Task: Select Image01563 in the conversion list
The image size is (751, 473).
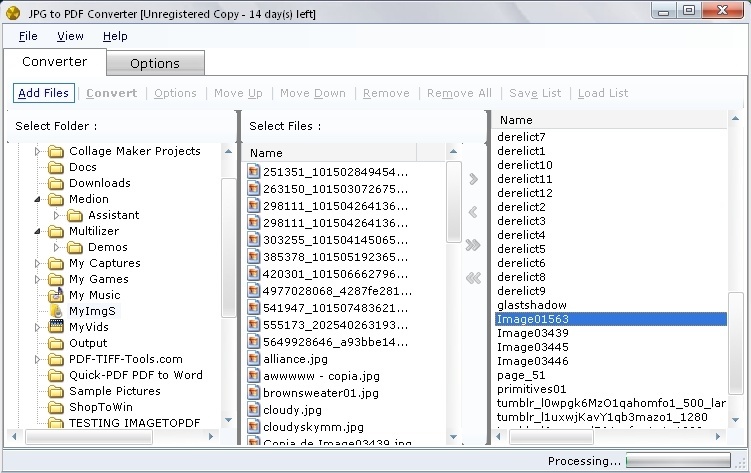Action: point(611,319)
